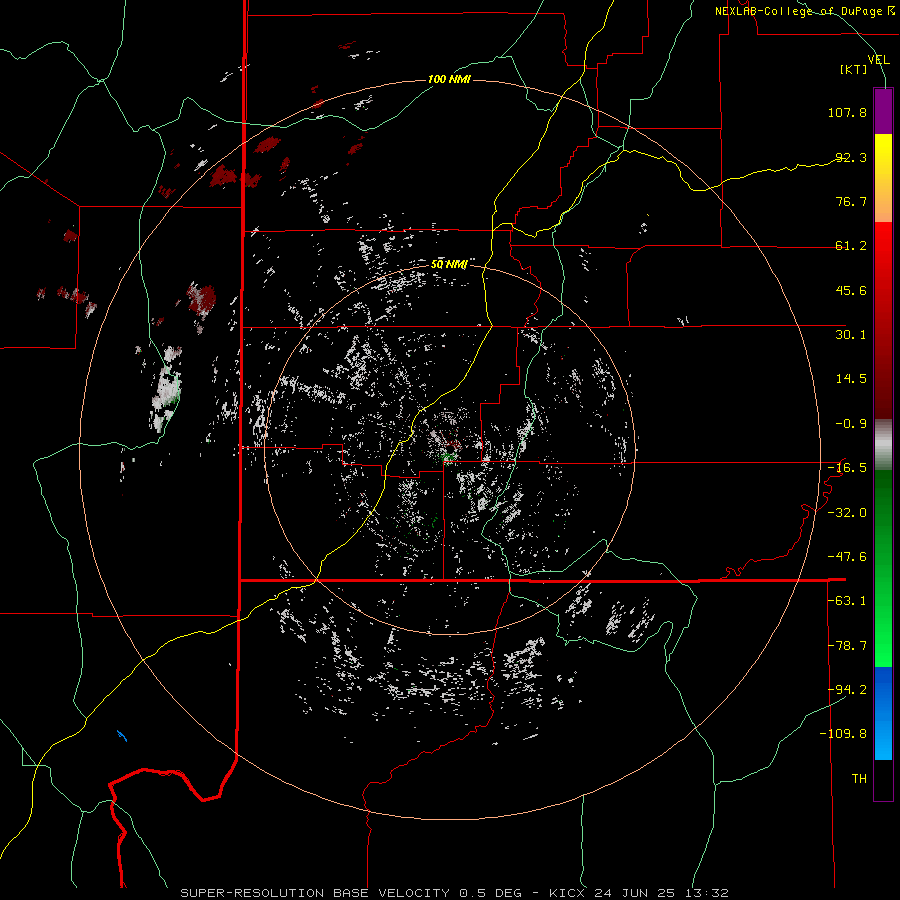The height and width of the screenshot is (900, 900).
Task: Select the -63.1 legend value
Action: point(847,601)
